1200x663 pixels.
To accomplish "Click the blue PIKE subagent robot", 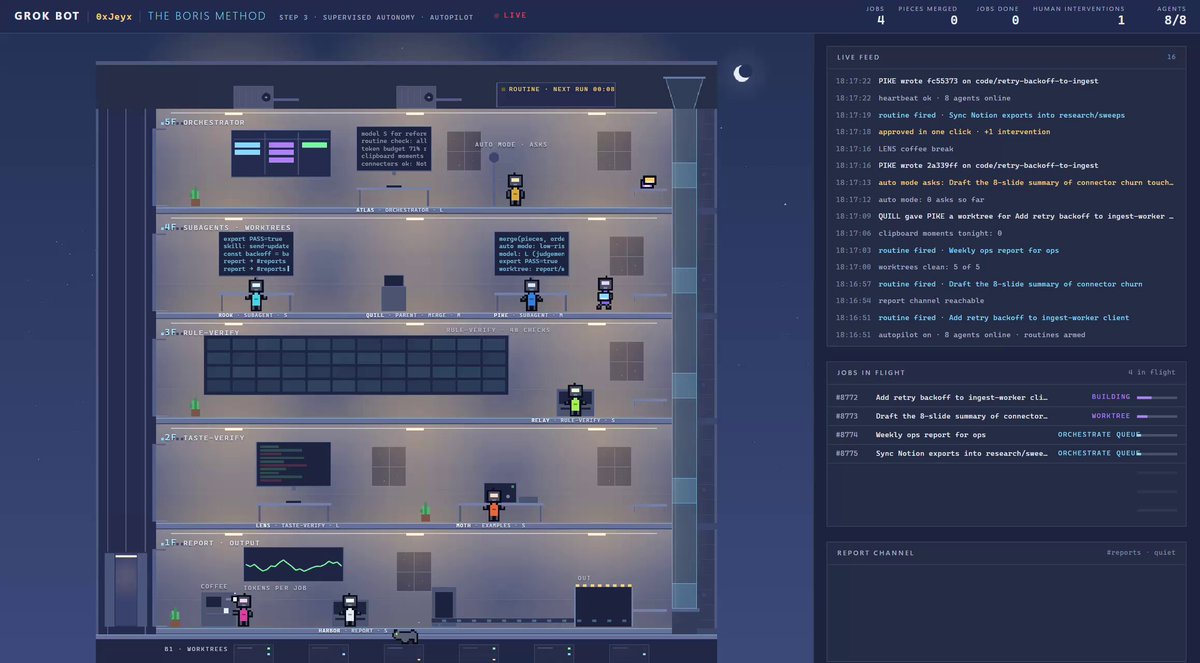I will point(531,295).
